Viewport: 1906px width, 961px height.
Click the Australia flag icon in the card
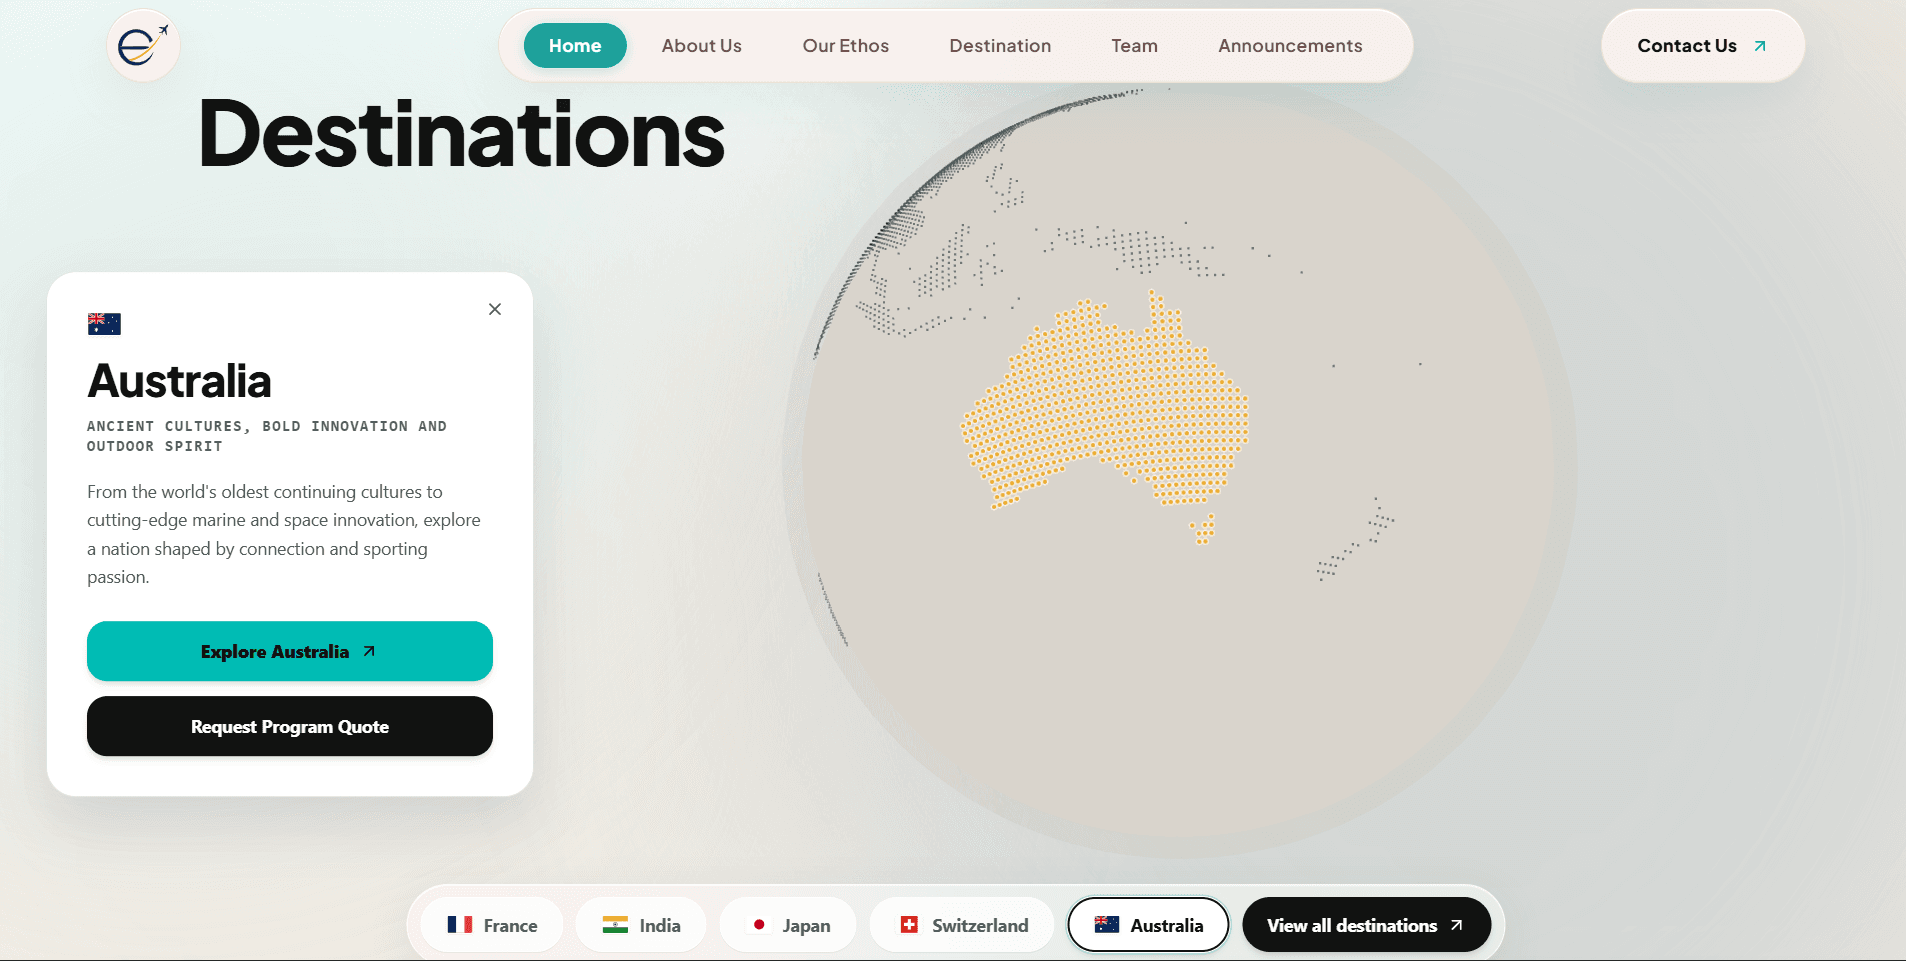tap(104, 323)
